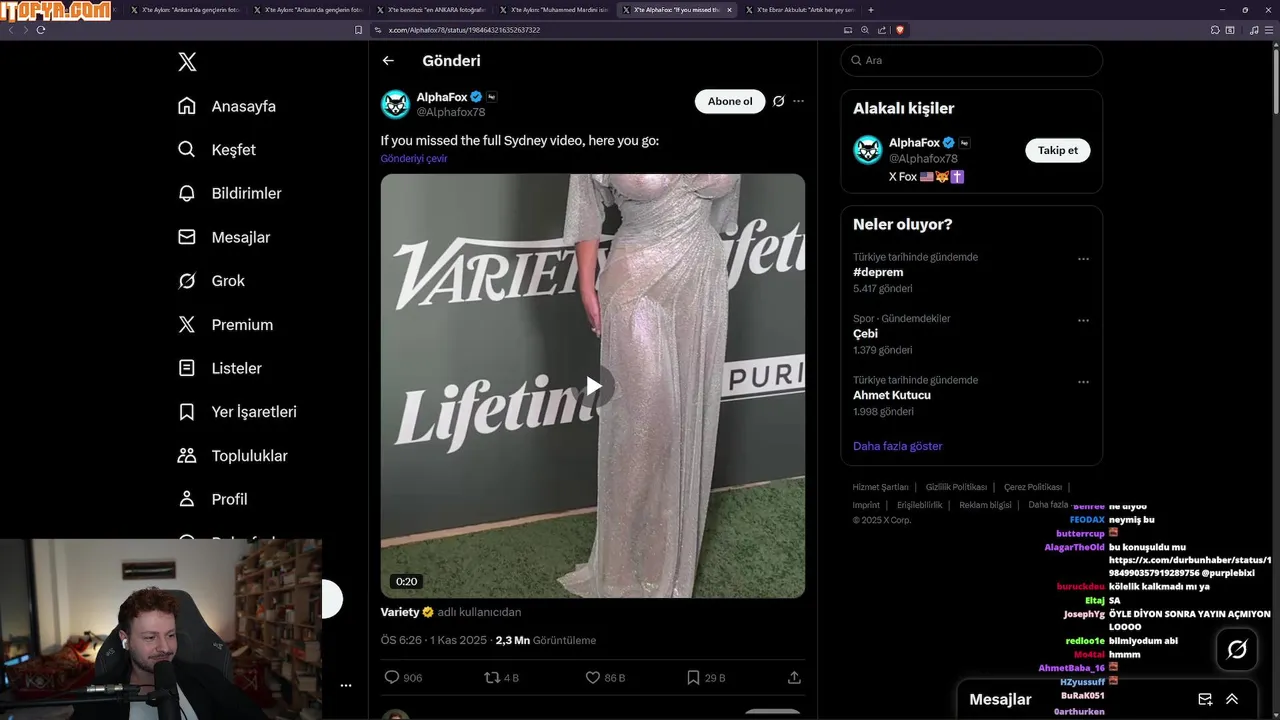
Task: Open Bildirimler notifications
Action: click(x=229, y=193)
